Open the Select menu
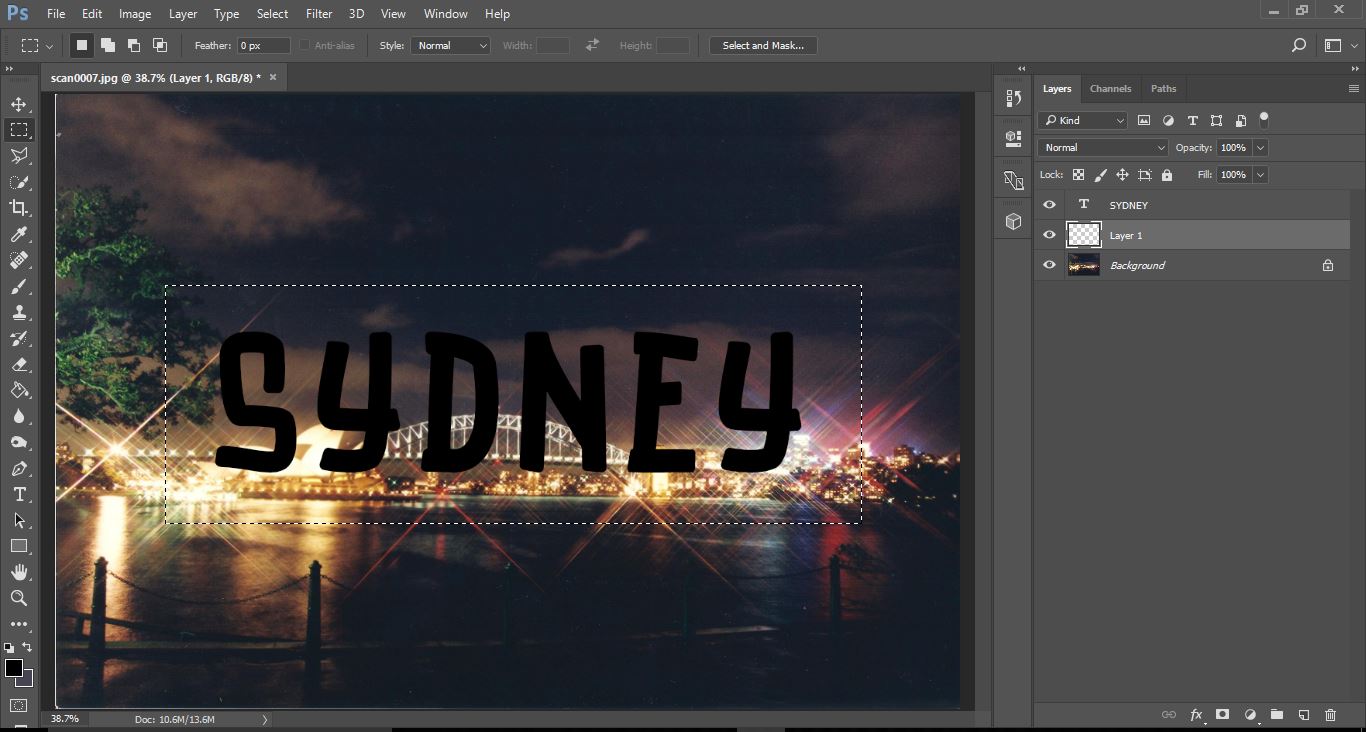1366x732 pixels. pyautogui.click(x=272, y=14)
